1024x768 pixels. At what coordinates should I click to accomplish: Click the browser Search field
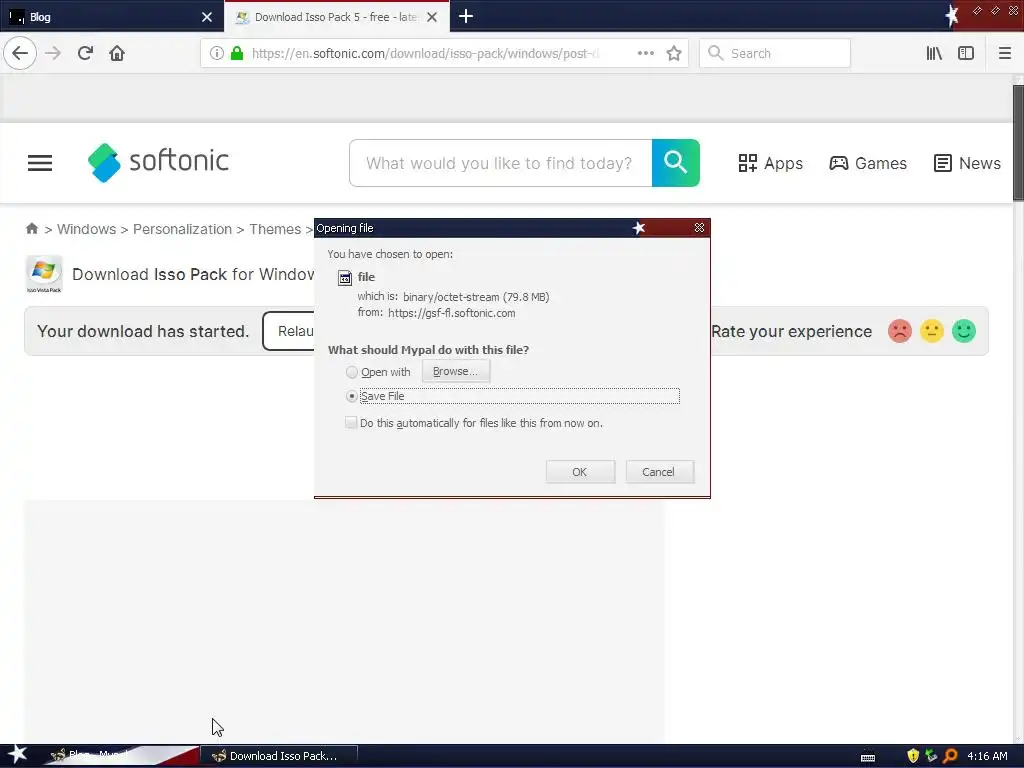click(x=775, y=53)
